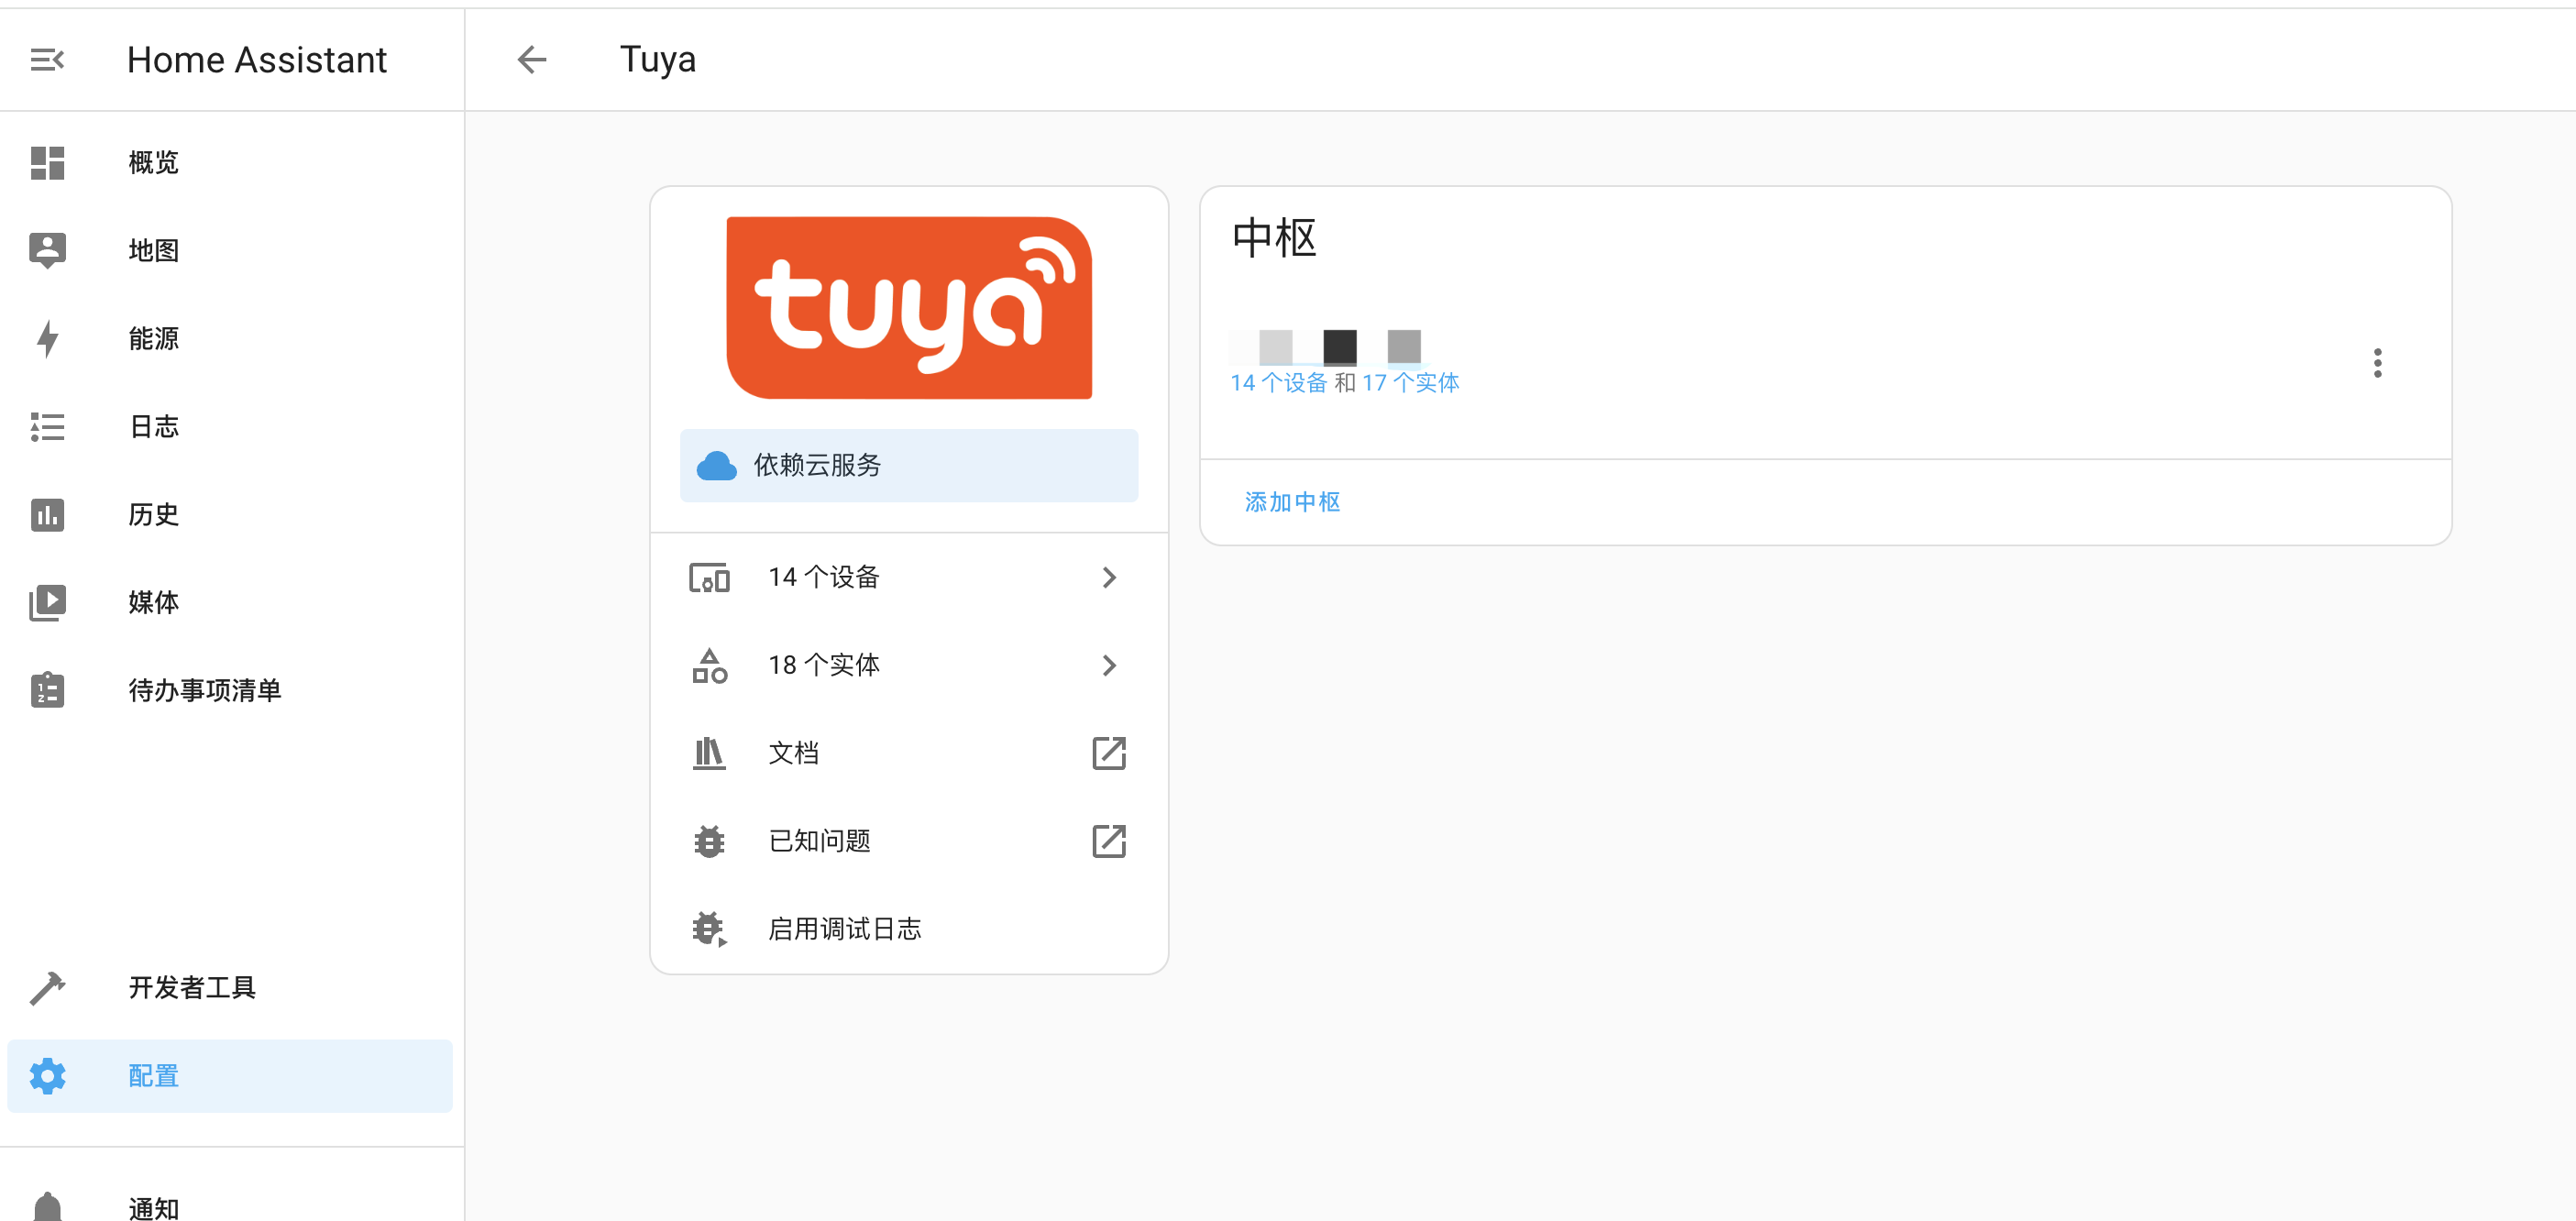Select 日志 in the sidebar
Screen dimensions: 2576x1221
tap(230, 427)
